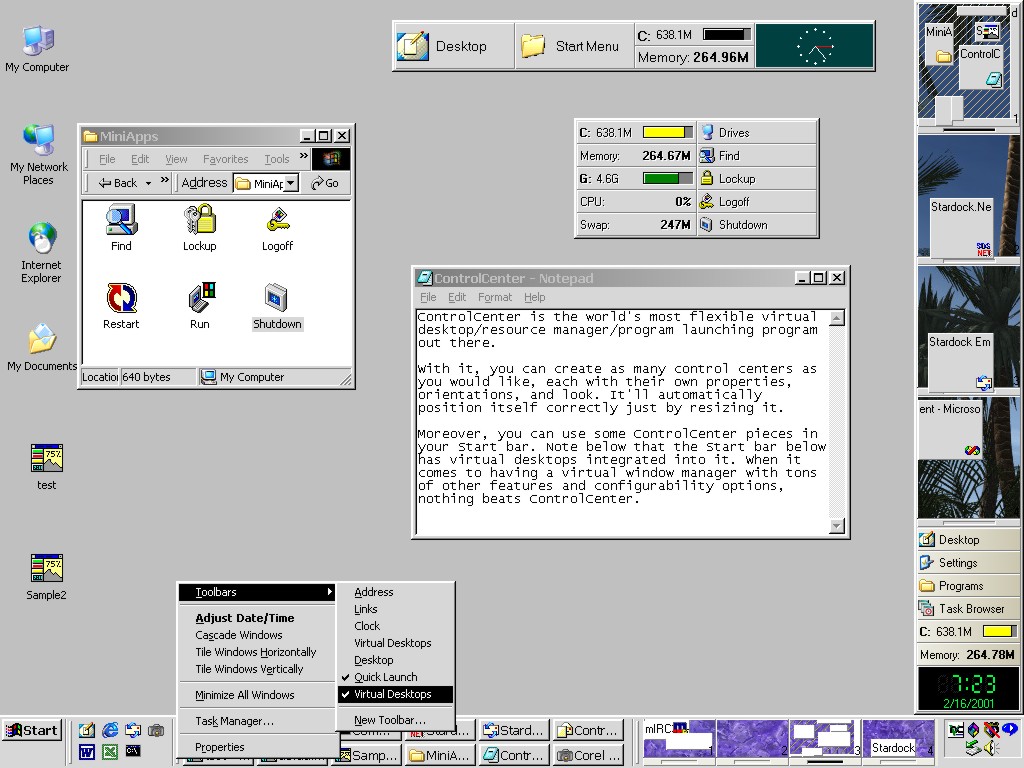1024x768 pixels.
Task: Click the analog clock in top bar
Action: tap(814, 46)
